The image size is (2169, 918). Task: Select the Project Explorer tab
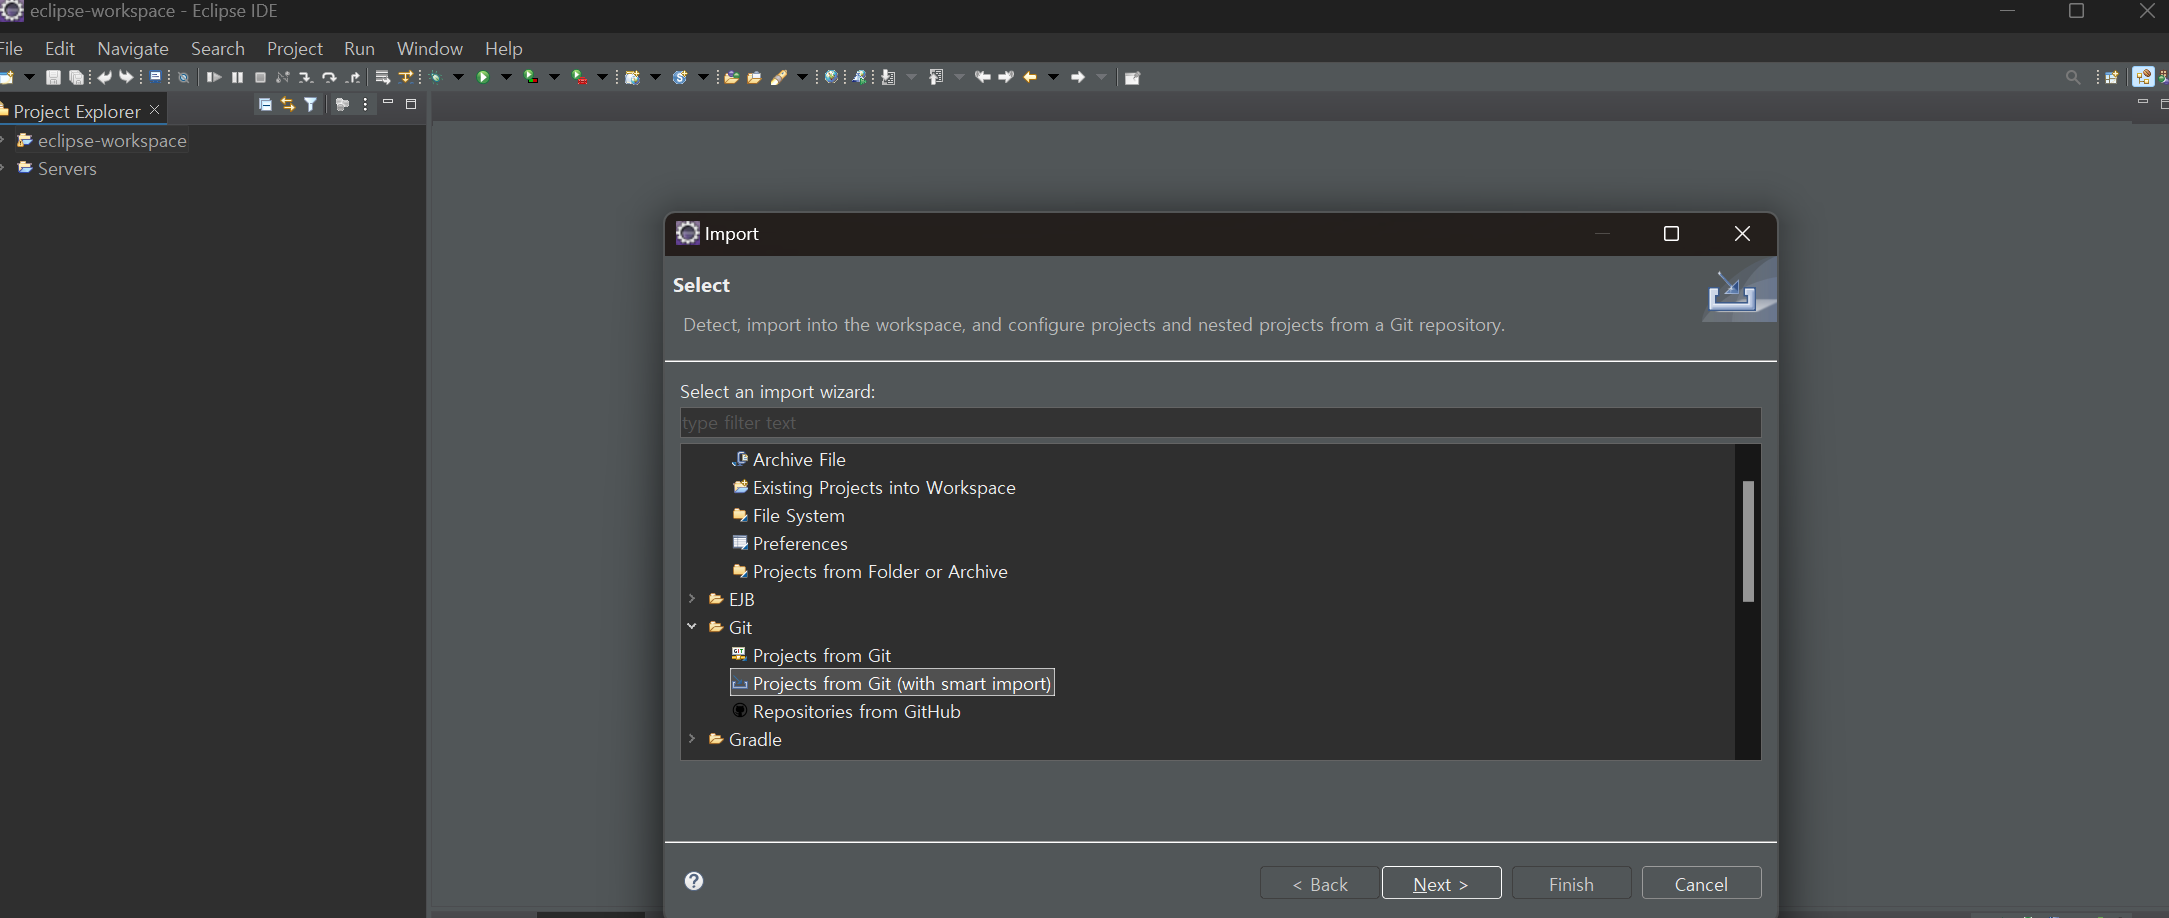pos(77,111)
